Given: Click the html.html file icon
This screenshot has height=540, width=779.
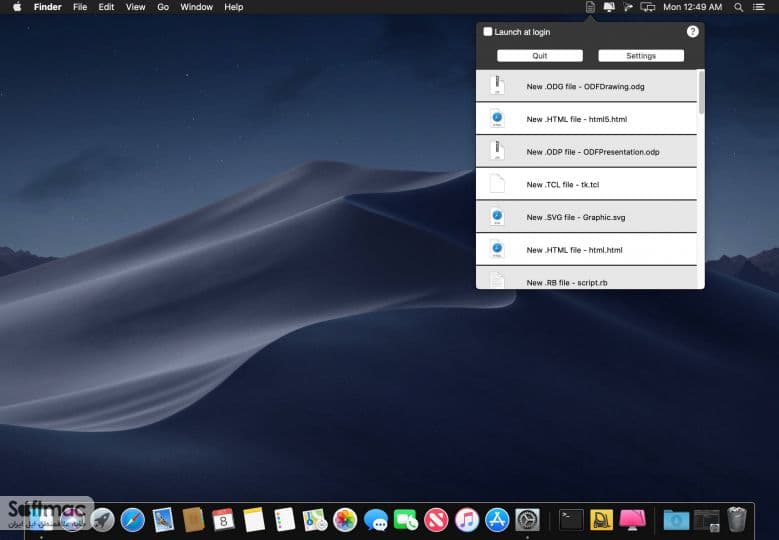Looking at the screenshot, I should click(497, 249).
